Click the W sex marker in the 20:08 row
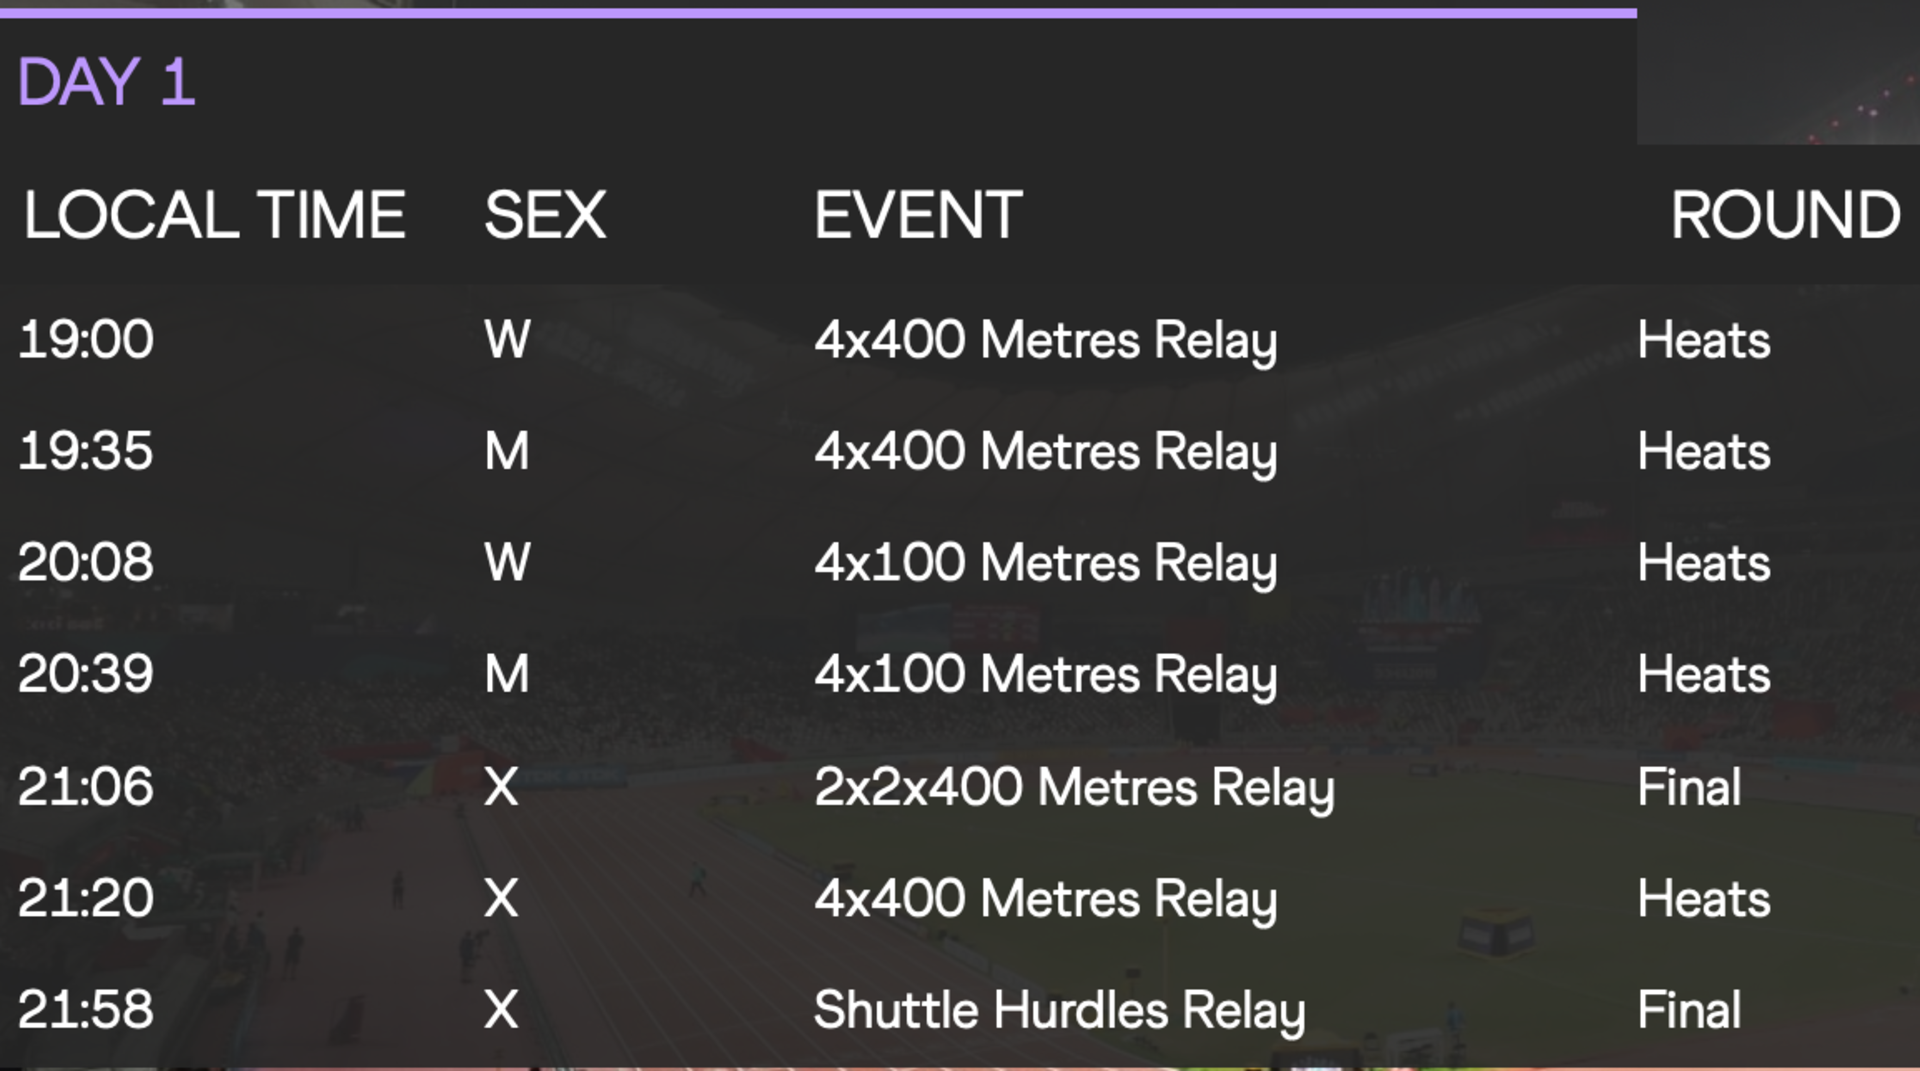The height and width of the screenshot is (1071, 1920). pyautogui.click(x=508, y=562)
